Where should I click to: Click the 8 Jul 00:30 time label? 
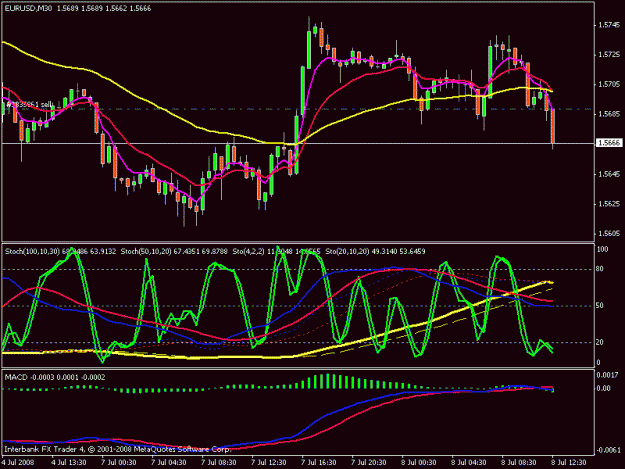click(419, 463)
